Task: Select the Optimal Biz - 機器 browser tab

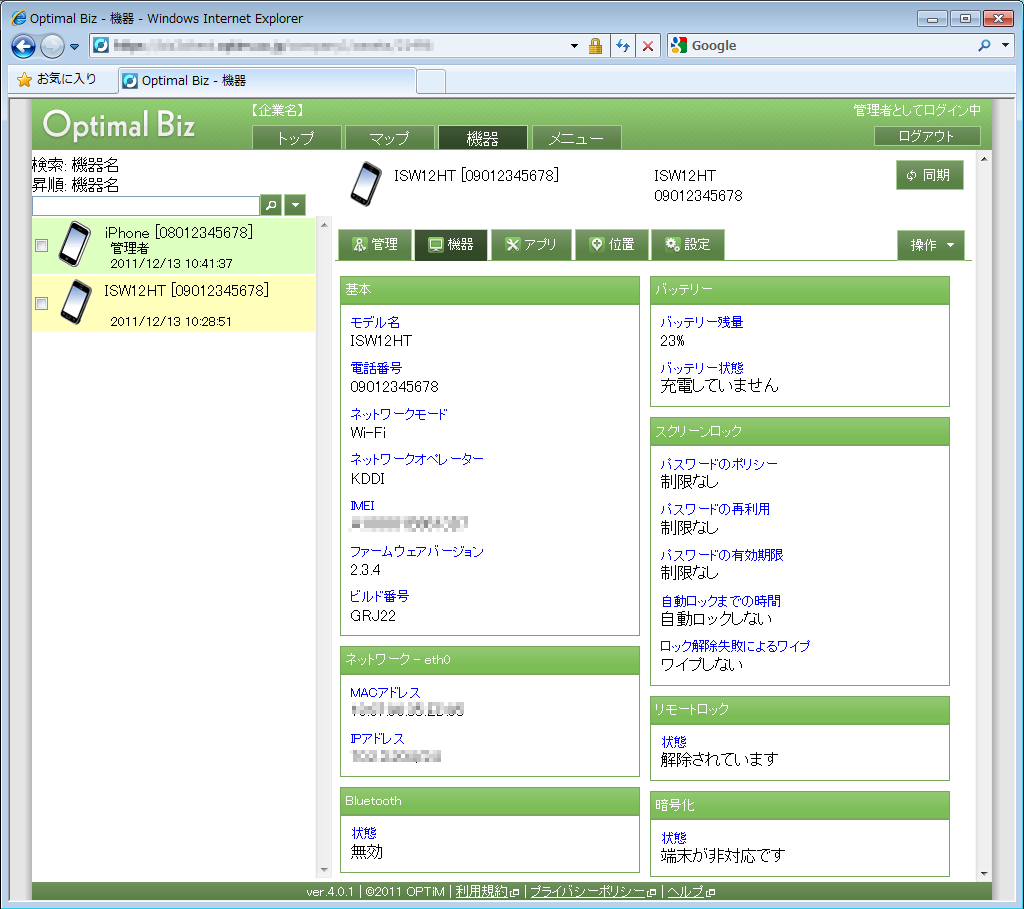Action: click(x=266, y=80)
